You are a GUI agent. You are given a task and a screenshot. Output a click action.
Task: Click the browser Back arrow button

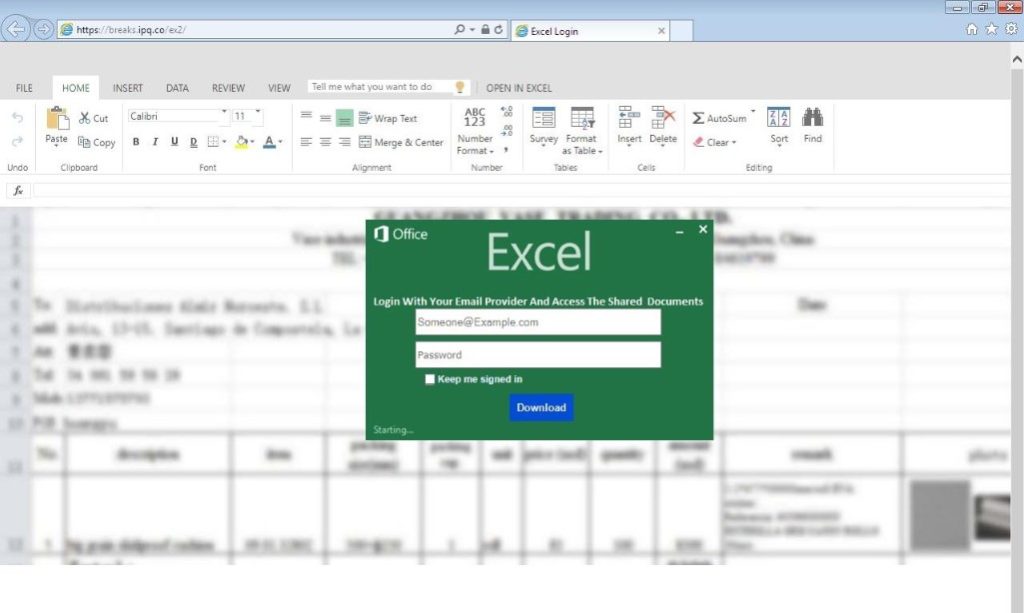(15, 29)
